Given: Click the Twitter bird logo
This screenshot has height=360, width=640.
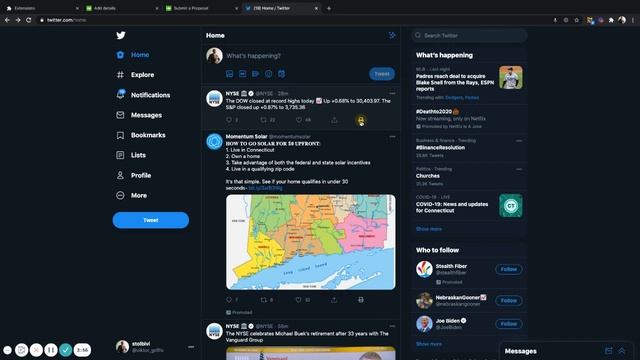Looking at the screenshot, I should [x=120, y=36].
